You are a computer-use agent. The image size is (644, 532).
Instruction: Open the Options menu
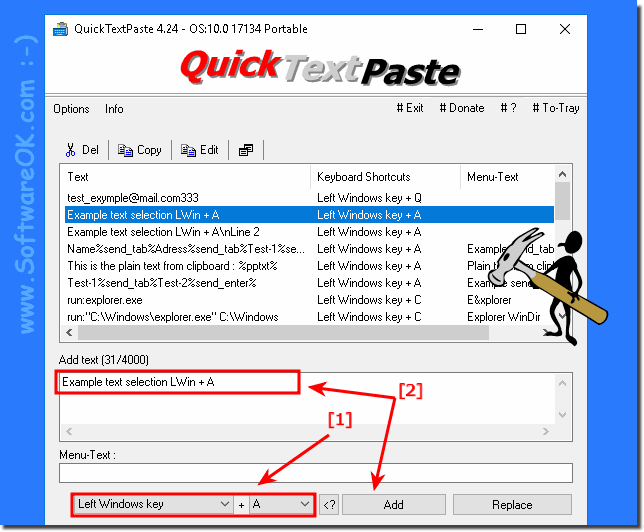pyautogui.click(x=71, y=109)
